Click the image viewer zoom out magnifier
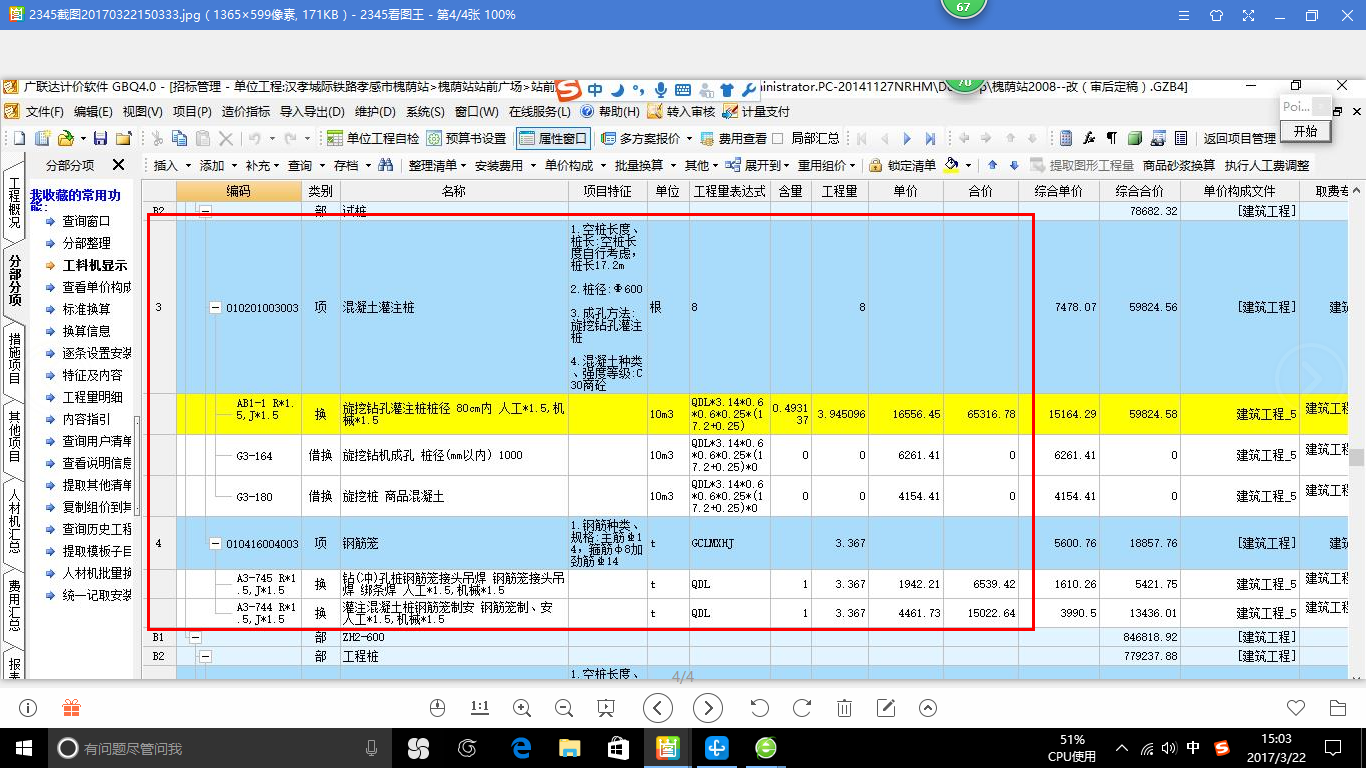Viewport: 1366px width, 768px height. [563, 708]
